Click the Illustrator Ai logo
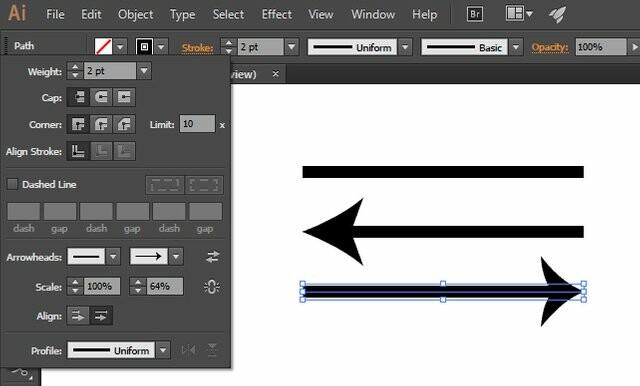 [x=17, y=13]
